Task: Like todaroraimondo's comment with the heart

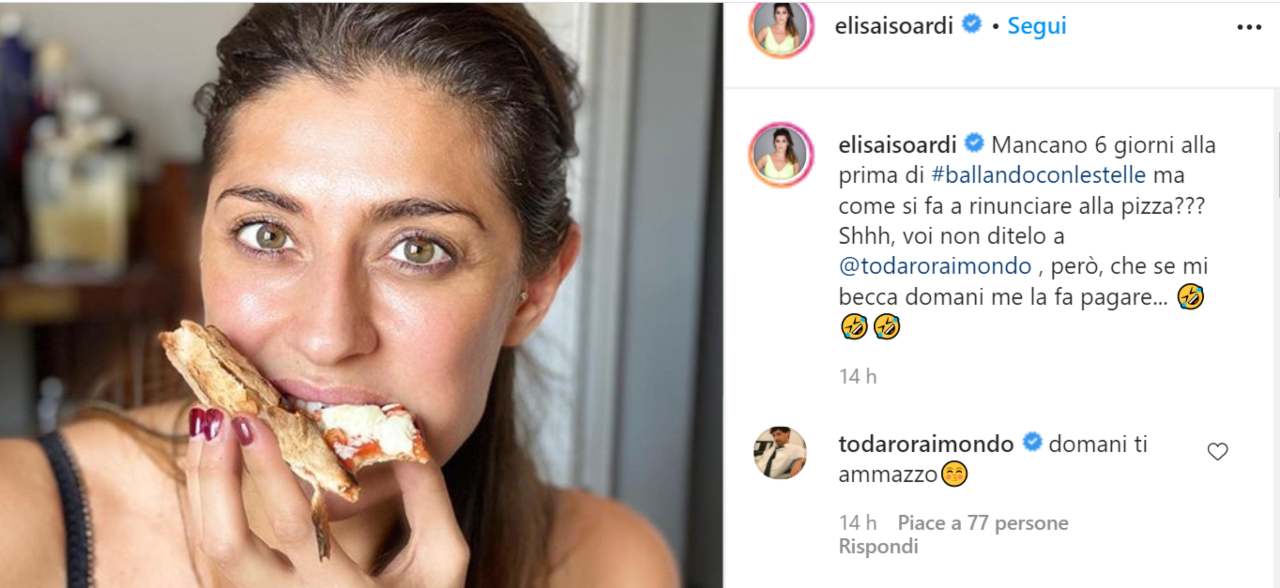Action: coord(1217,452)
